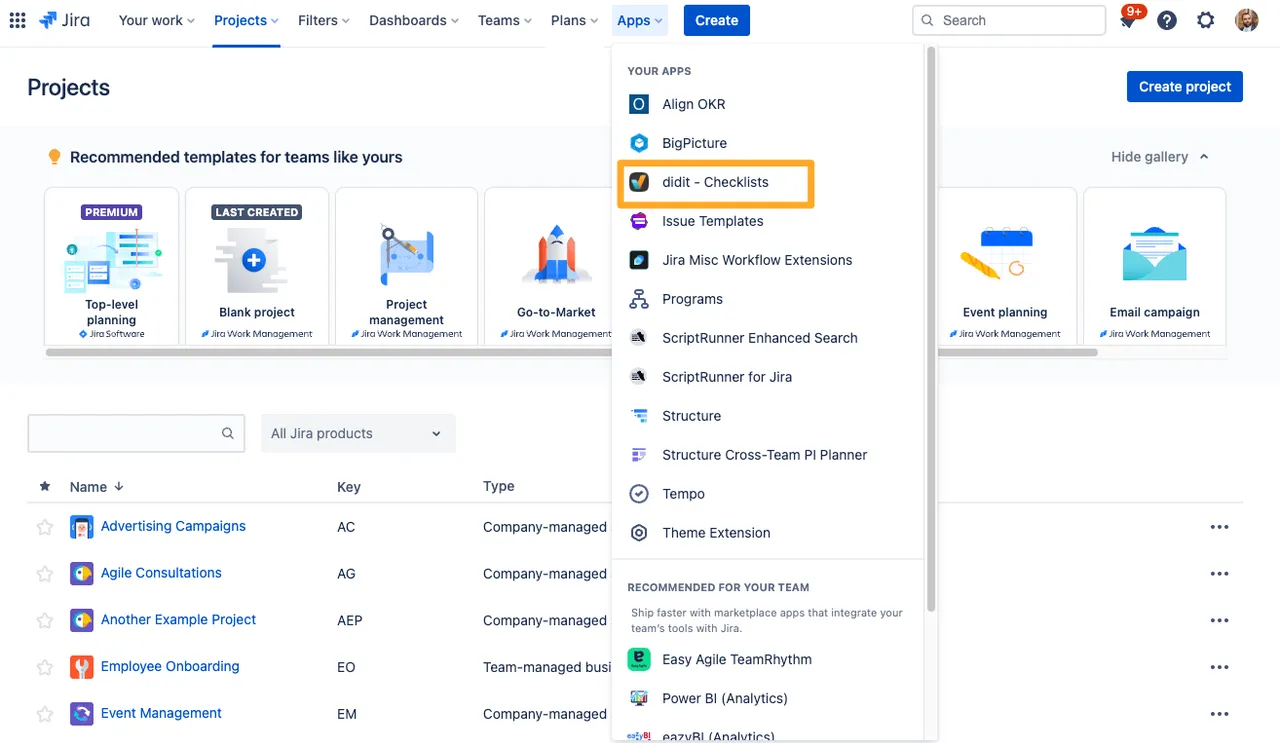The width and height of the screenshot is (1280, 743).
Task: Click the BigPicture app icon
Action: (639, 143)
